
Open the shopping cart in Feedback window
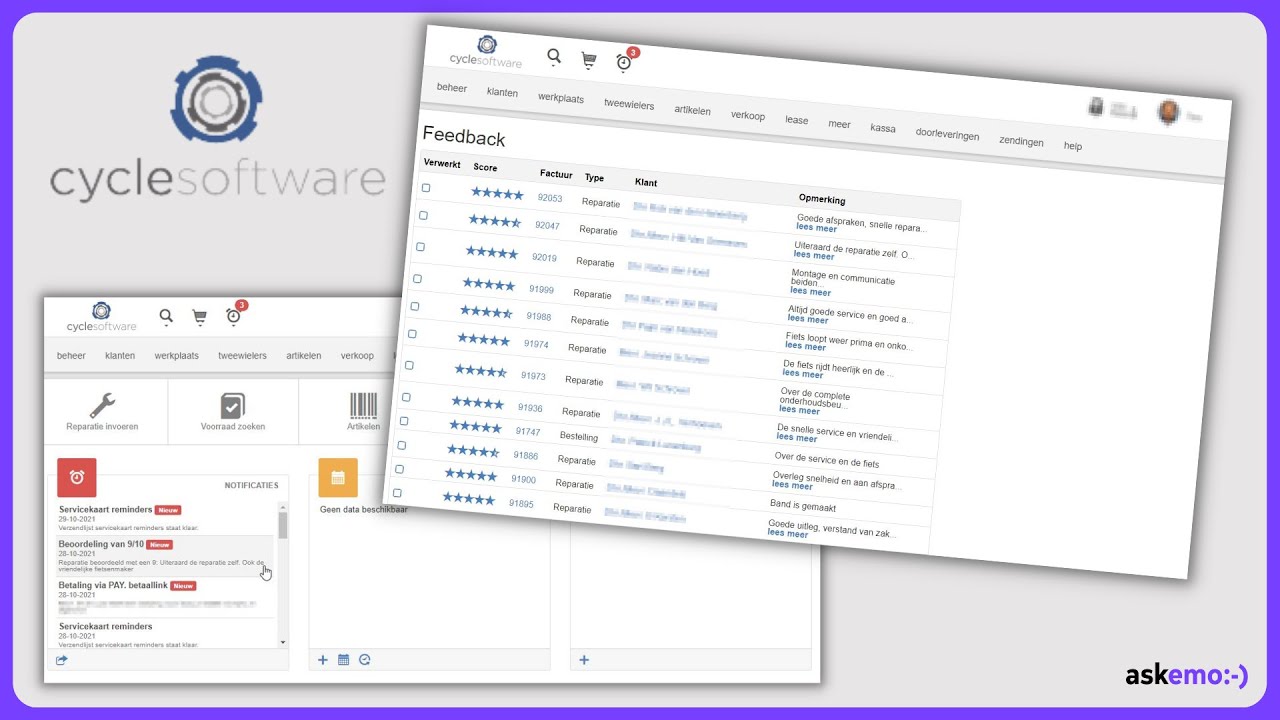point(589,61)
